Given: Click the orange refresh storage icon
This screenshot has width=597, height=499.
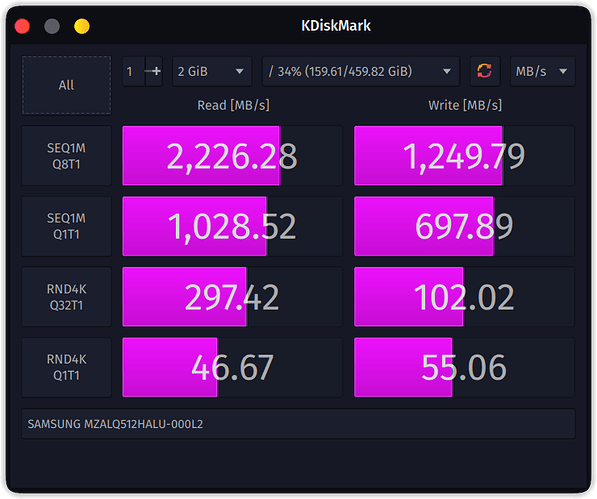Looking at the screenshot, I should point(484,71).
